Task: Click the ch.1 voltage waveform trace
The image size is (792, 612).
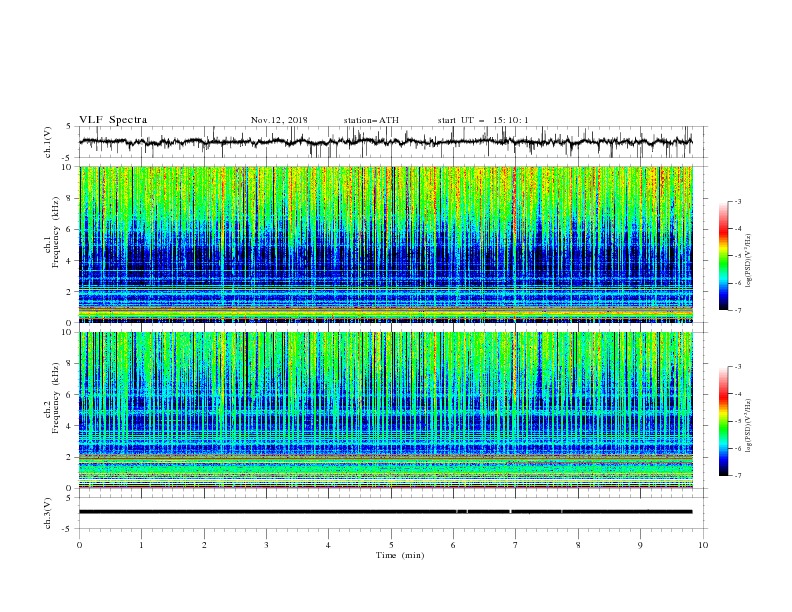Action: (386, 142)
